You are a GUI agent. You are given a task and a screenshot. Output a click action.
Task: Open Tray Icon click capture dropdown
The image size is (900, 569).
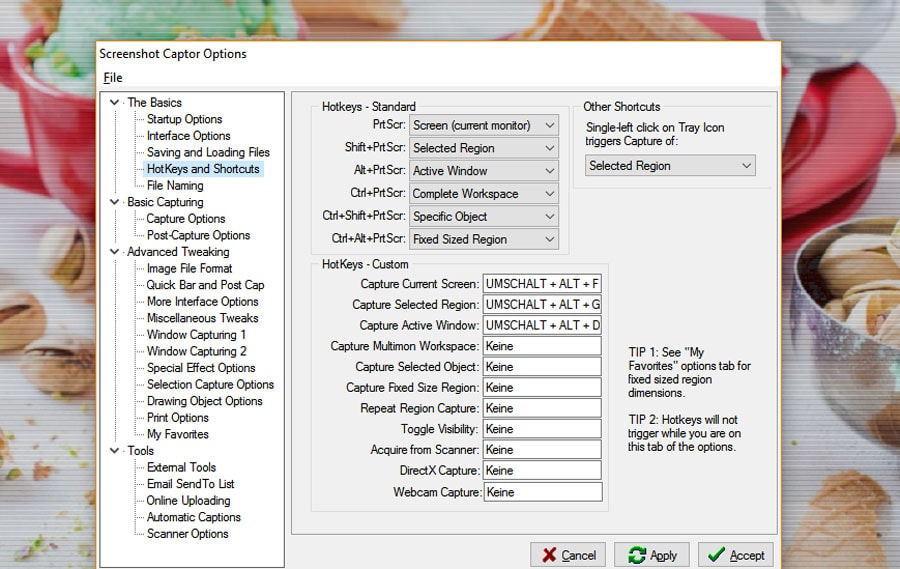click(670, 165)
